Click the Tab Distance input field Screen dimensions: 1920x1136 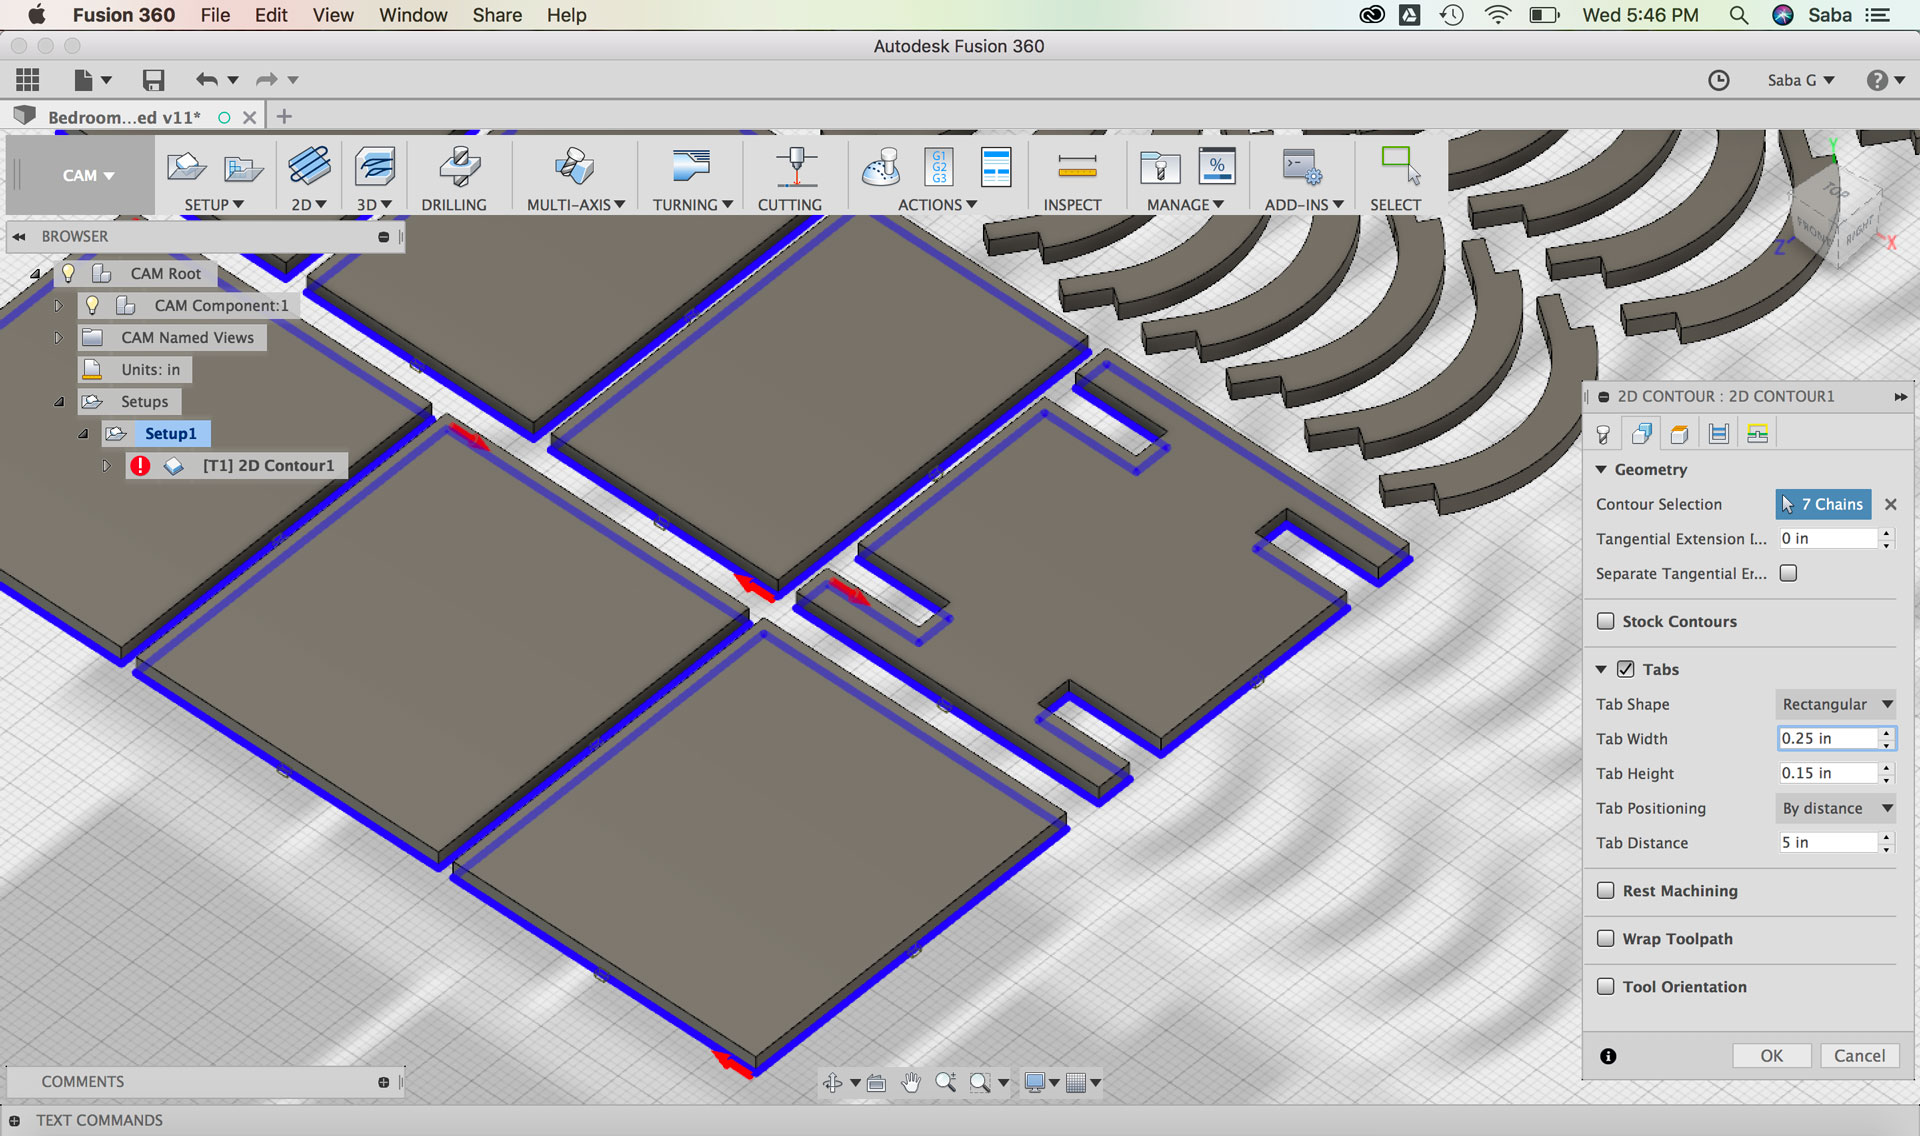point(1827,843)
